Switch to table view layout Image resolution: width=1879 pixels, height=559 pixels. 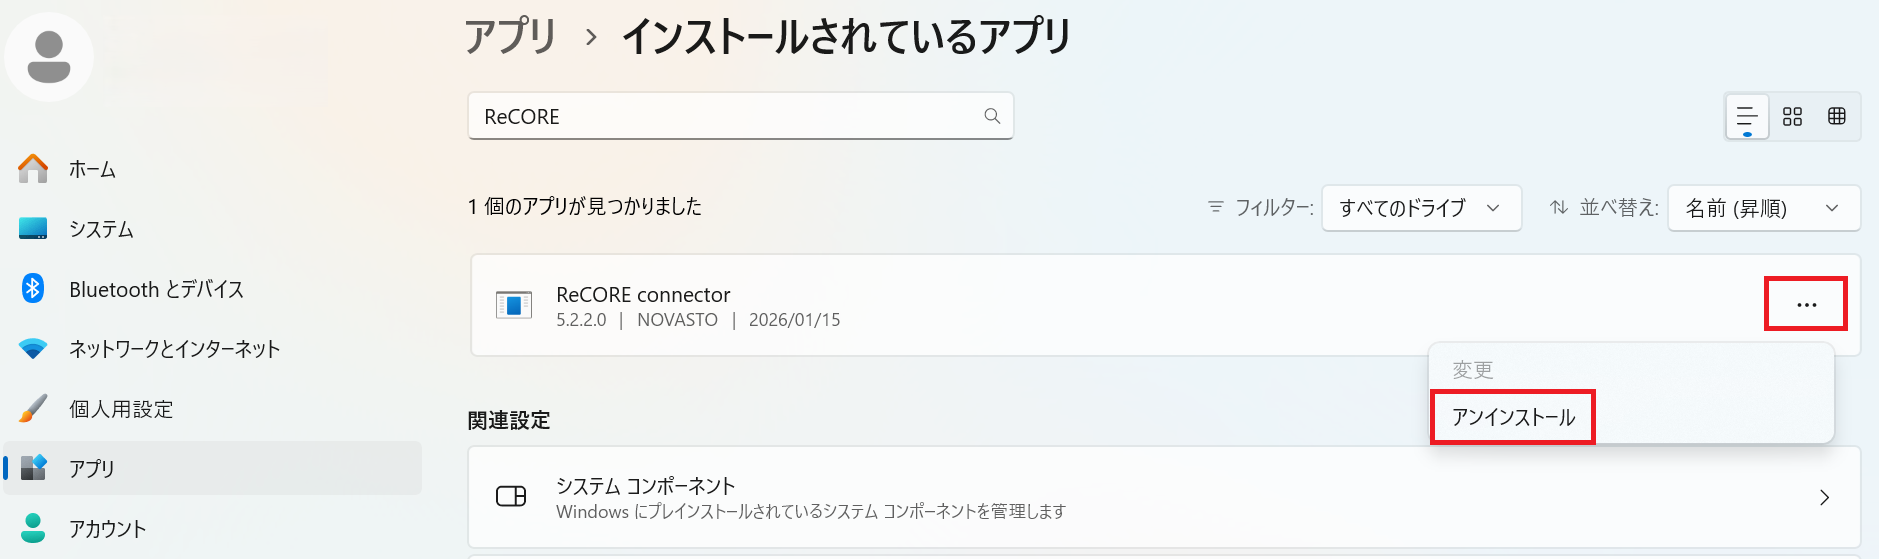click(1837, 117)
